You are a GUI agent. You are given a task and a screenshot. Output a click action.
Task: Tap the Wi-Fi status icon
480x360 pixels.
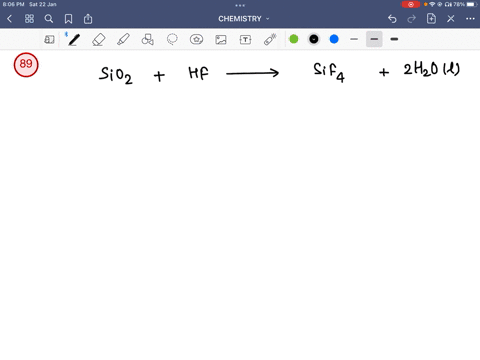click(432, 4)
